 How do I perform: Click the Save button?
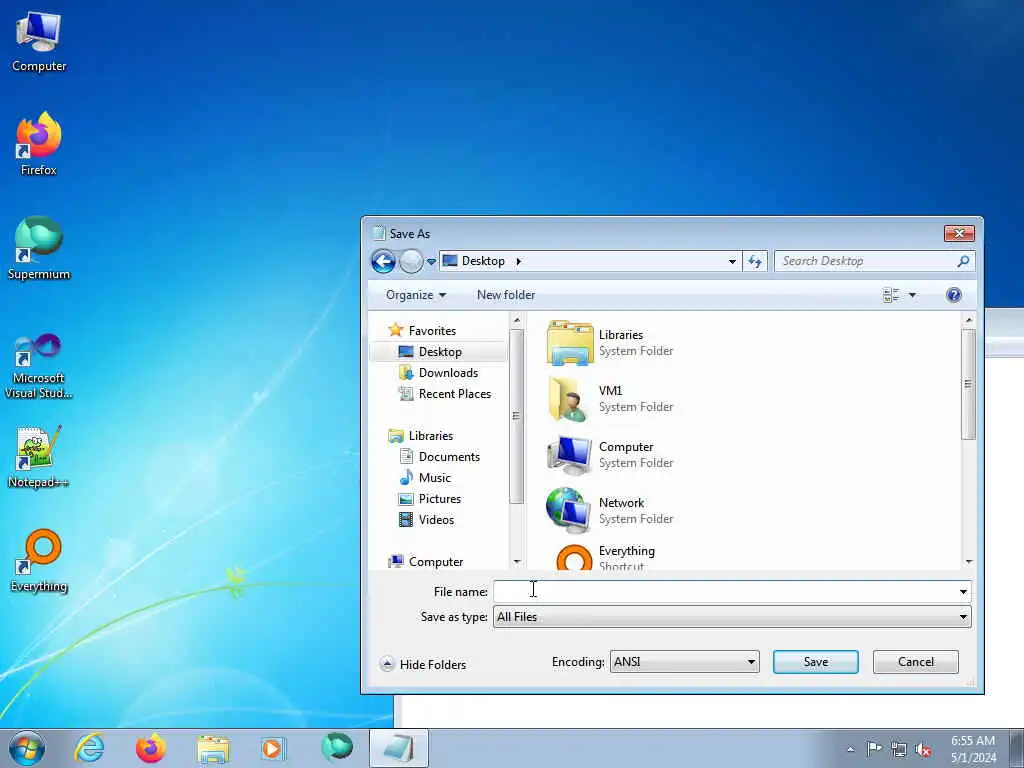[816, 662]
